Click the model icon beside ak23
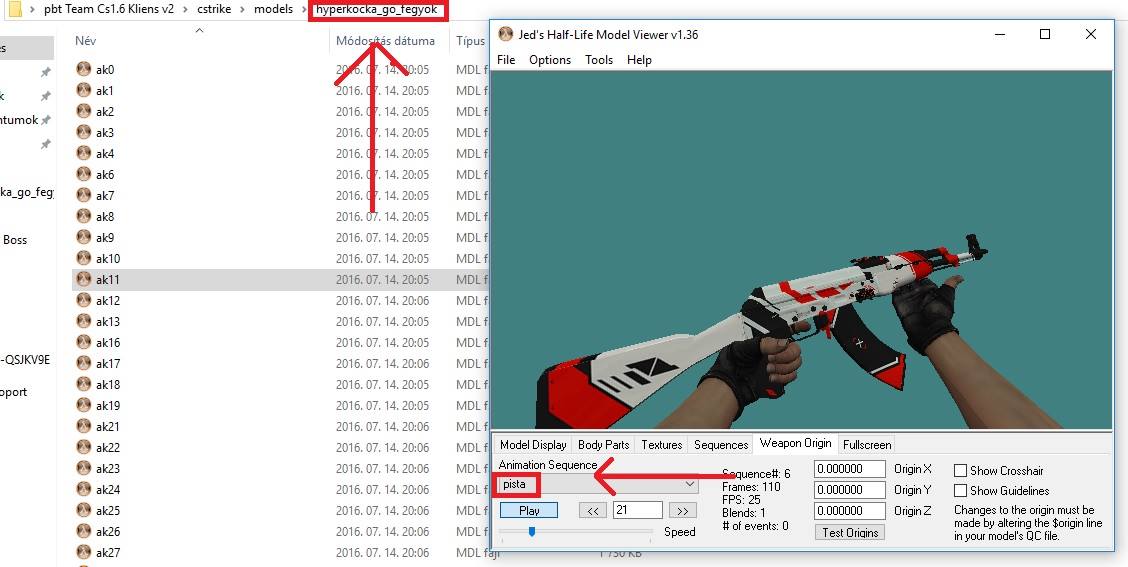 coord(83,468)
